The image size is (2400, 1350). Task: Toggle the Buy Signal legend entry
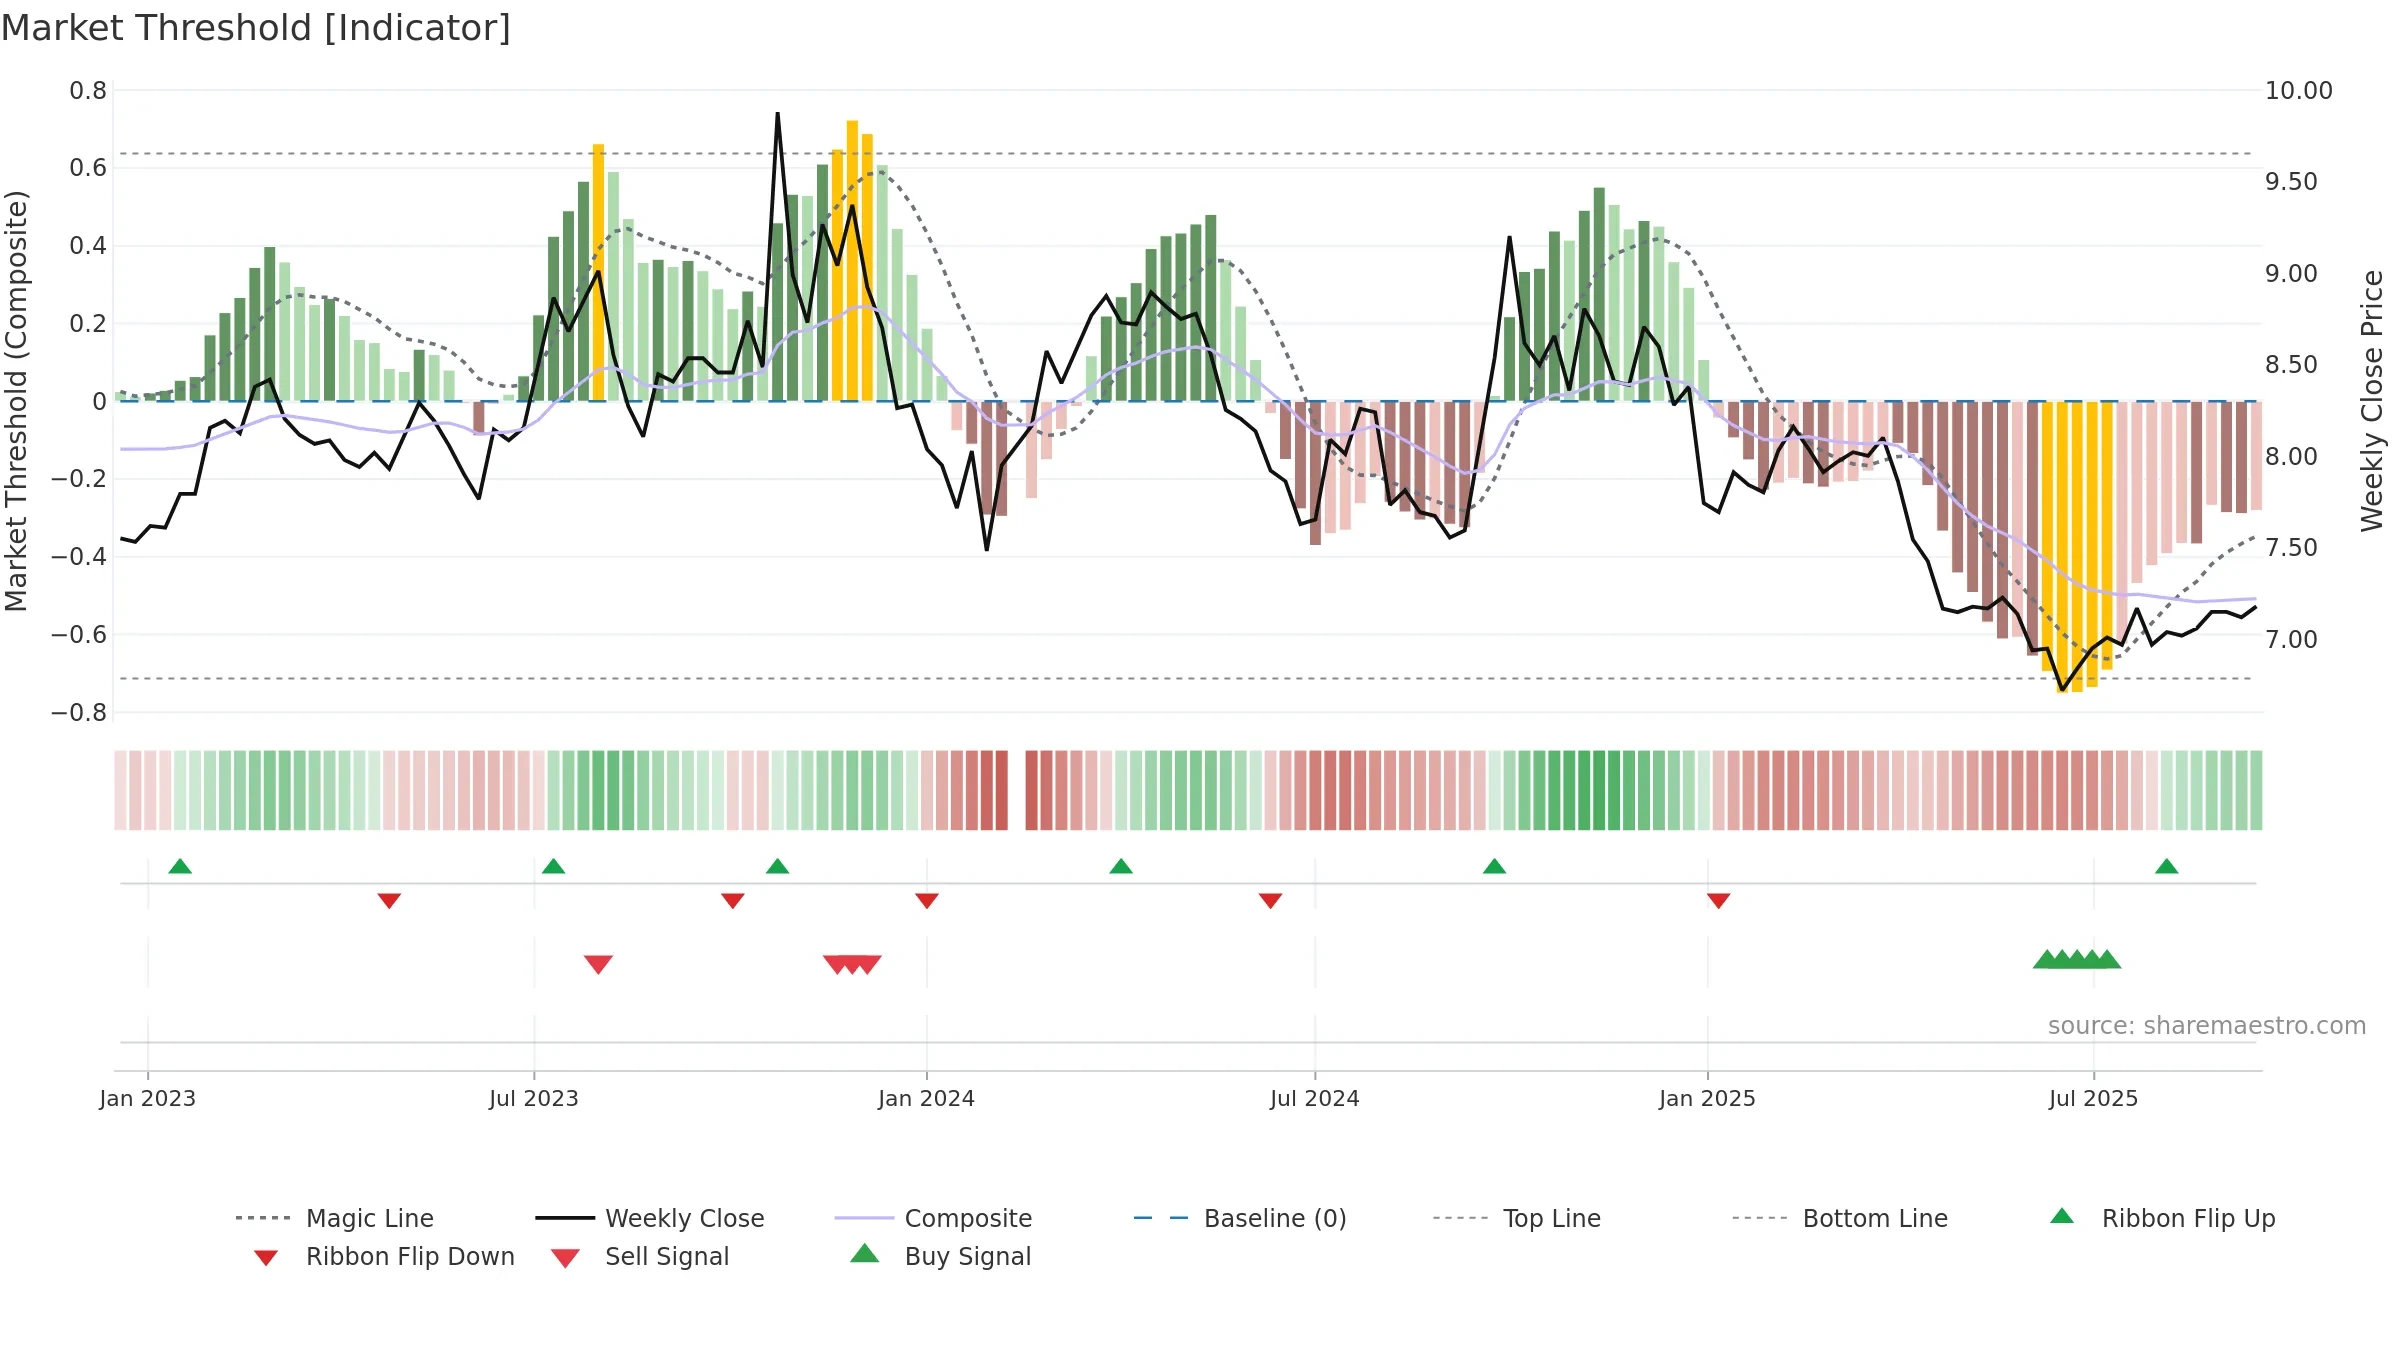pos(940,1256)
